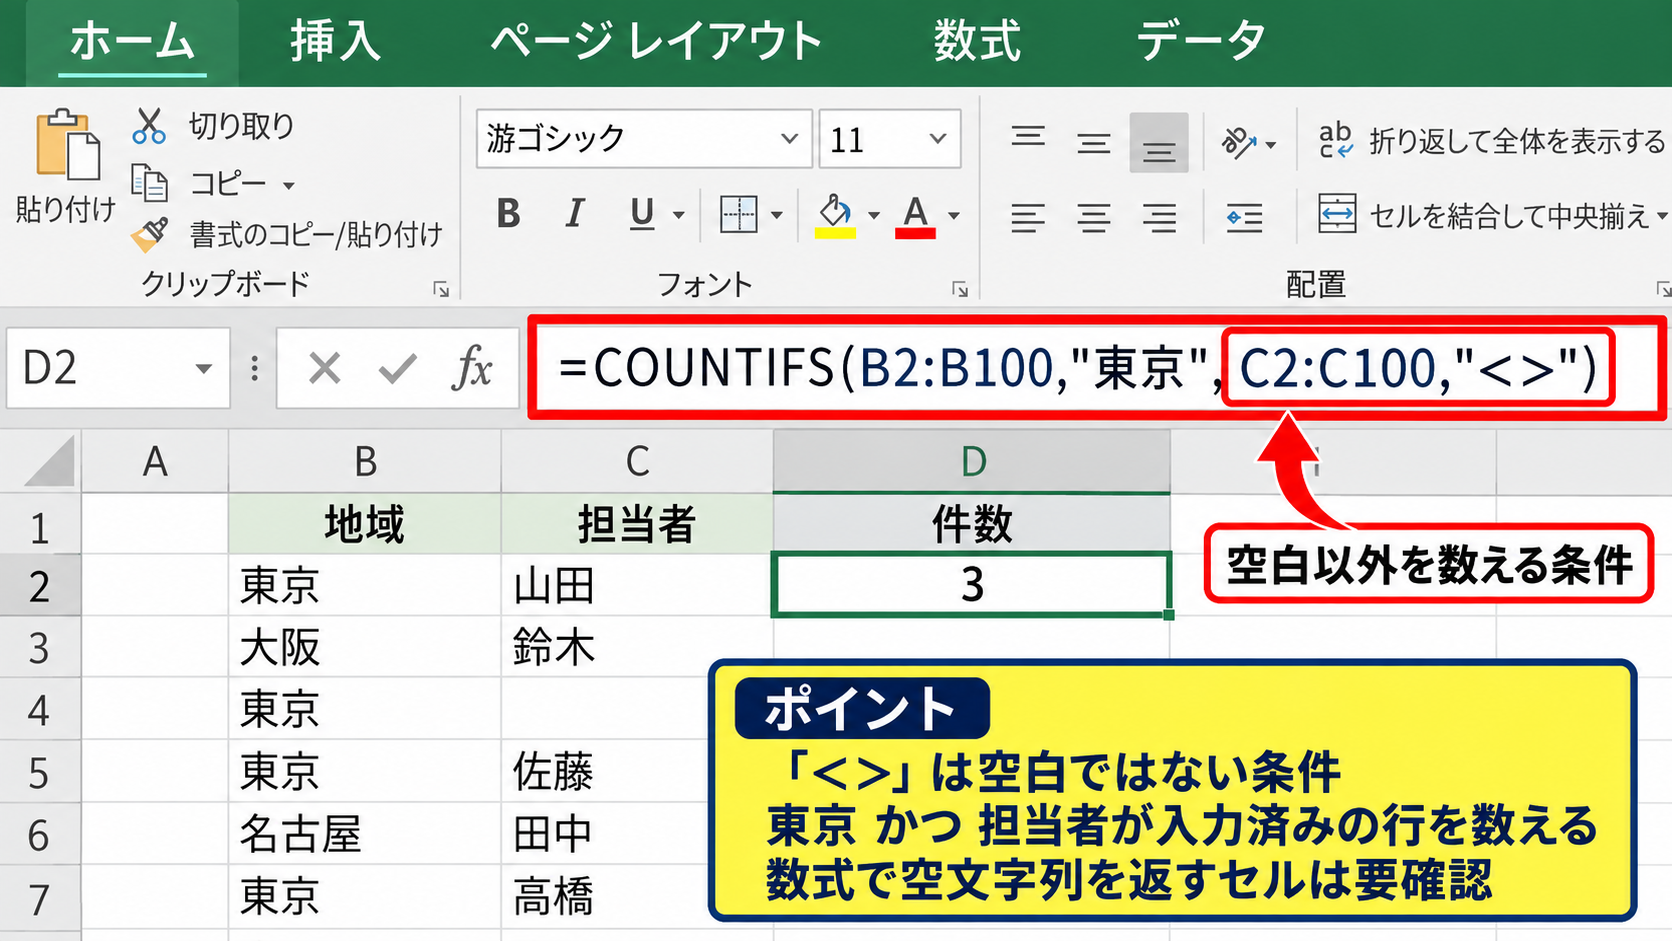Expand underline style dropdown arrow
Image resolution: width=1672 pixels, height=941 pixels.
click(679, 215)
